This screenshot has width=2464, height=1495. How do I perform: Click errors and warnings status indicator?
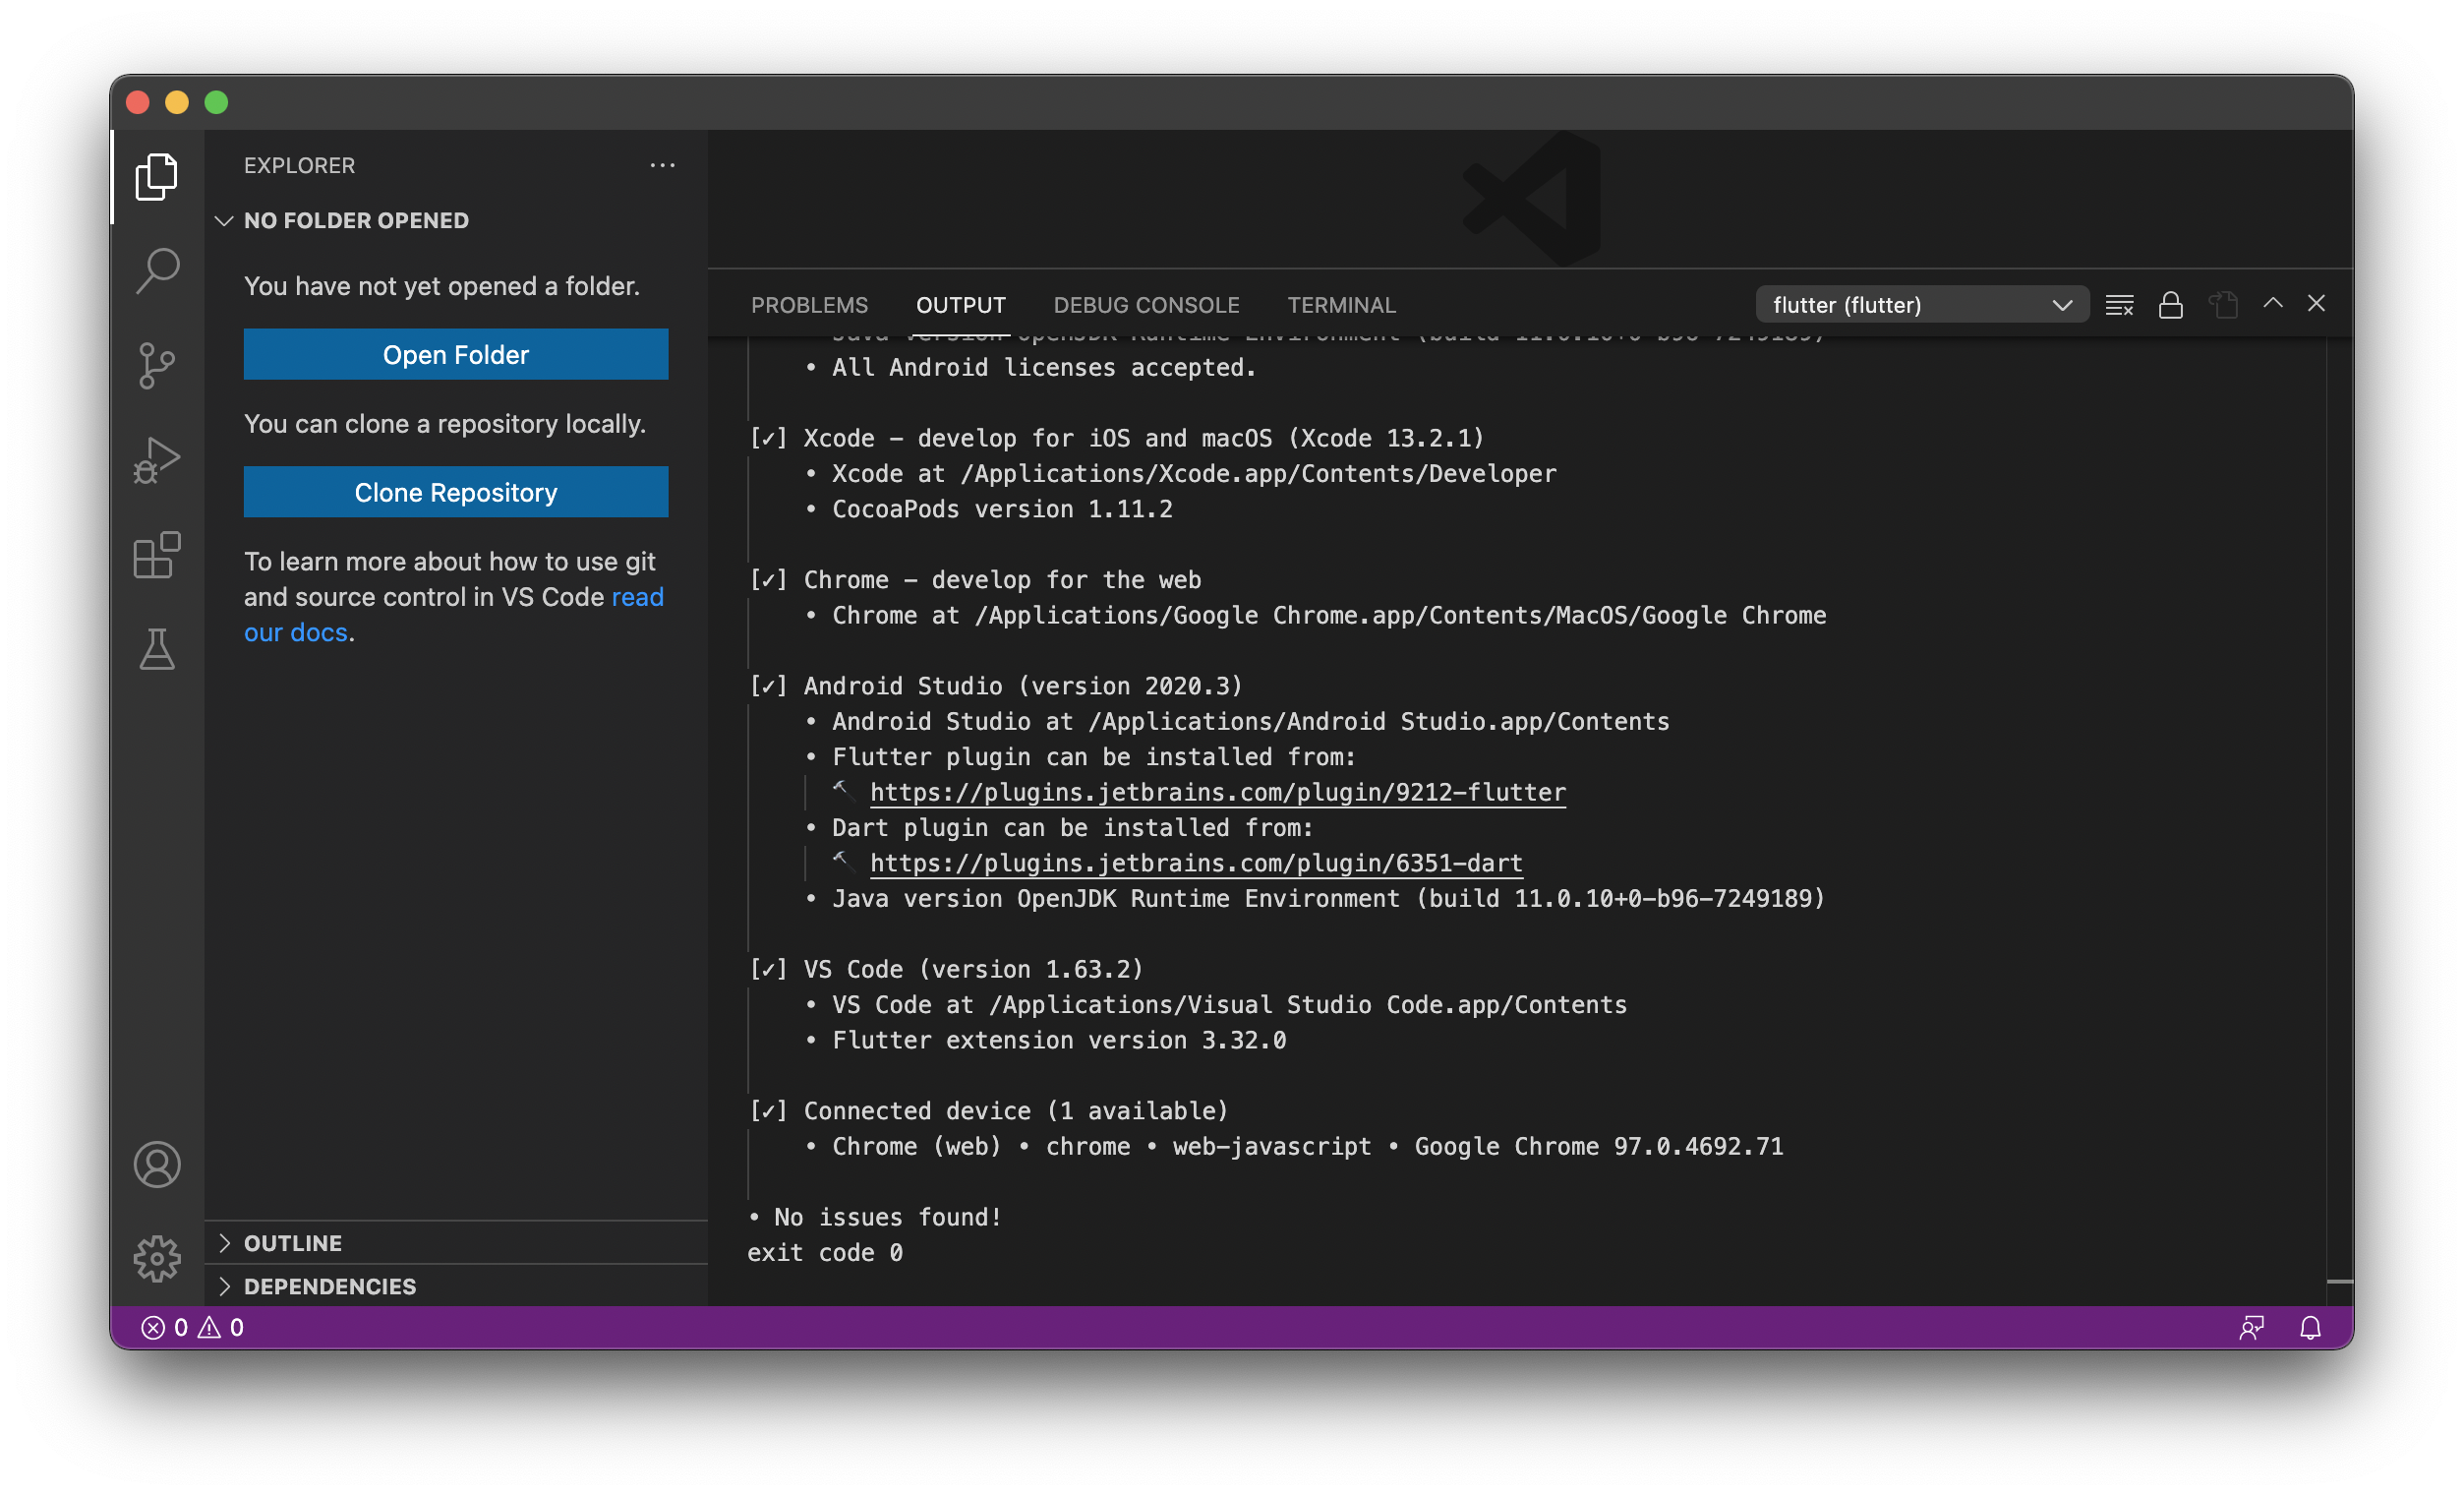tap(193, 1327)
